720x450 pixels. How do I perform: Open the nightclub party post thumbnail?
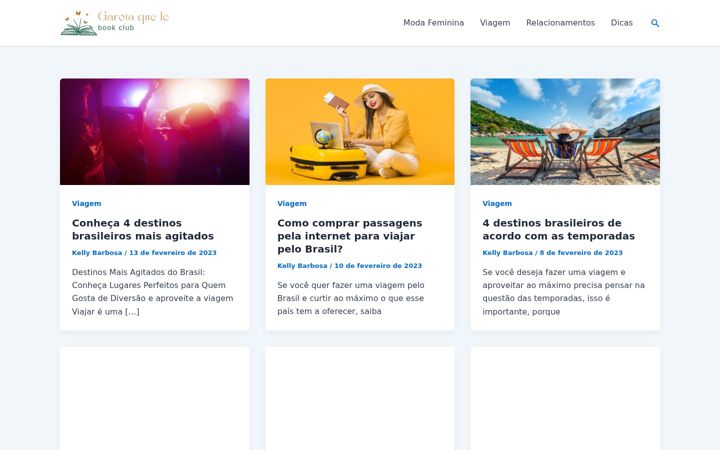[x=155, y=132]
